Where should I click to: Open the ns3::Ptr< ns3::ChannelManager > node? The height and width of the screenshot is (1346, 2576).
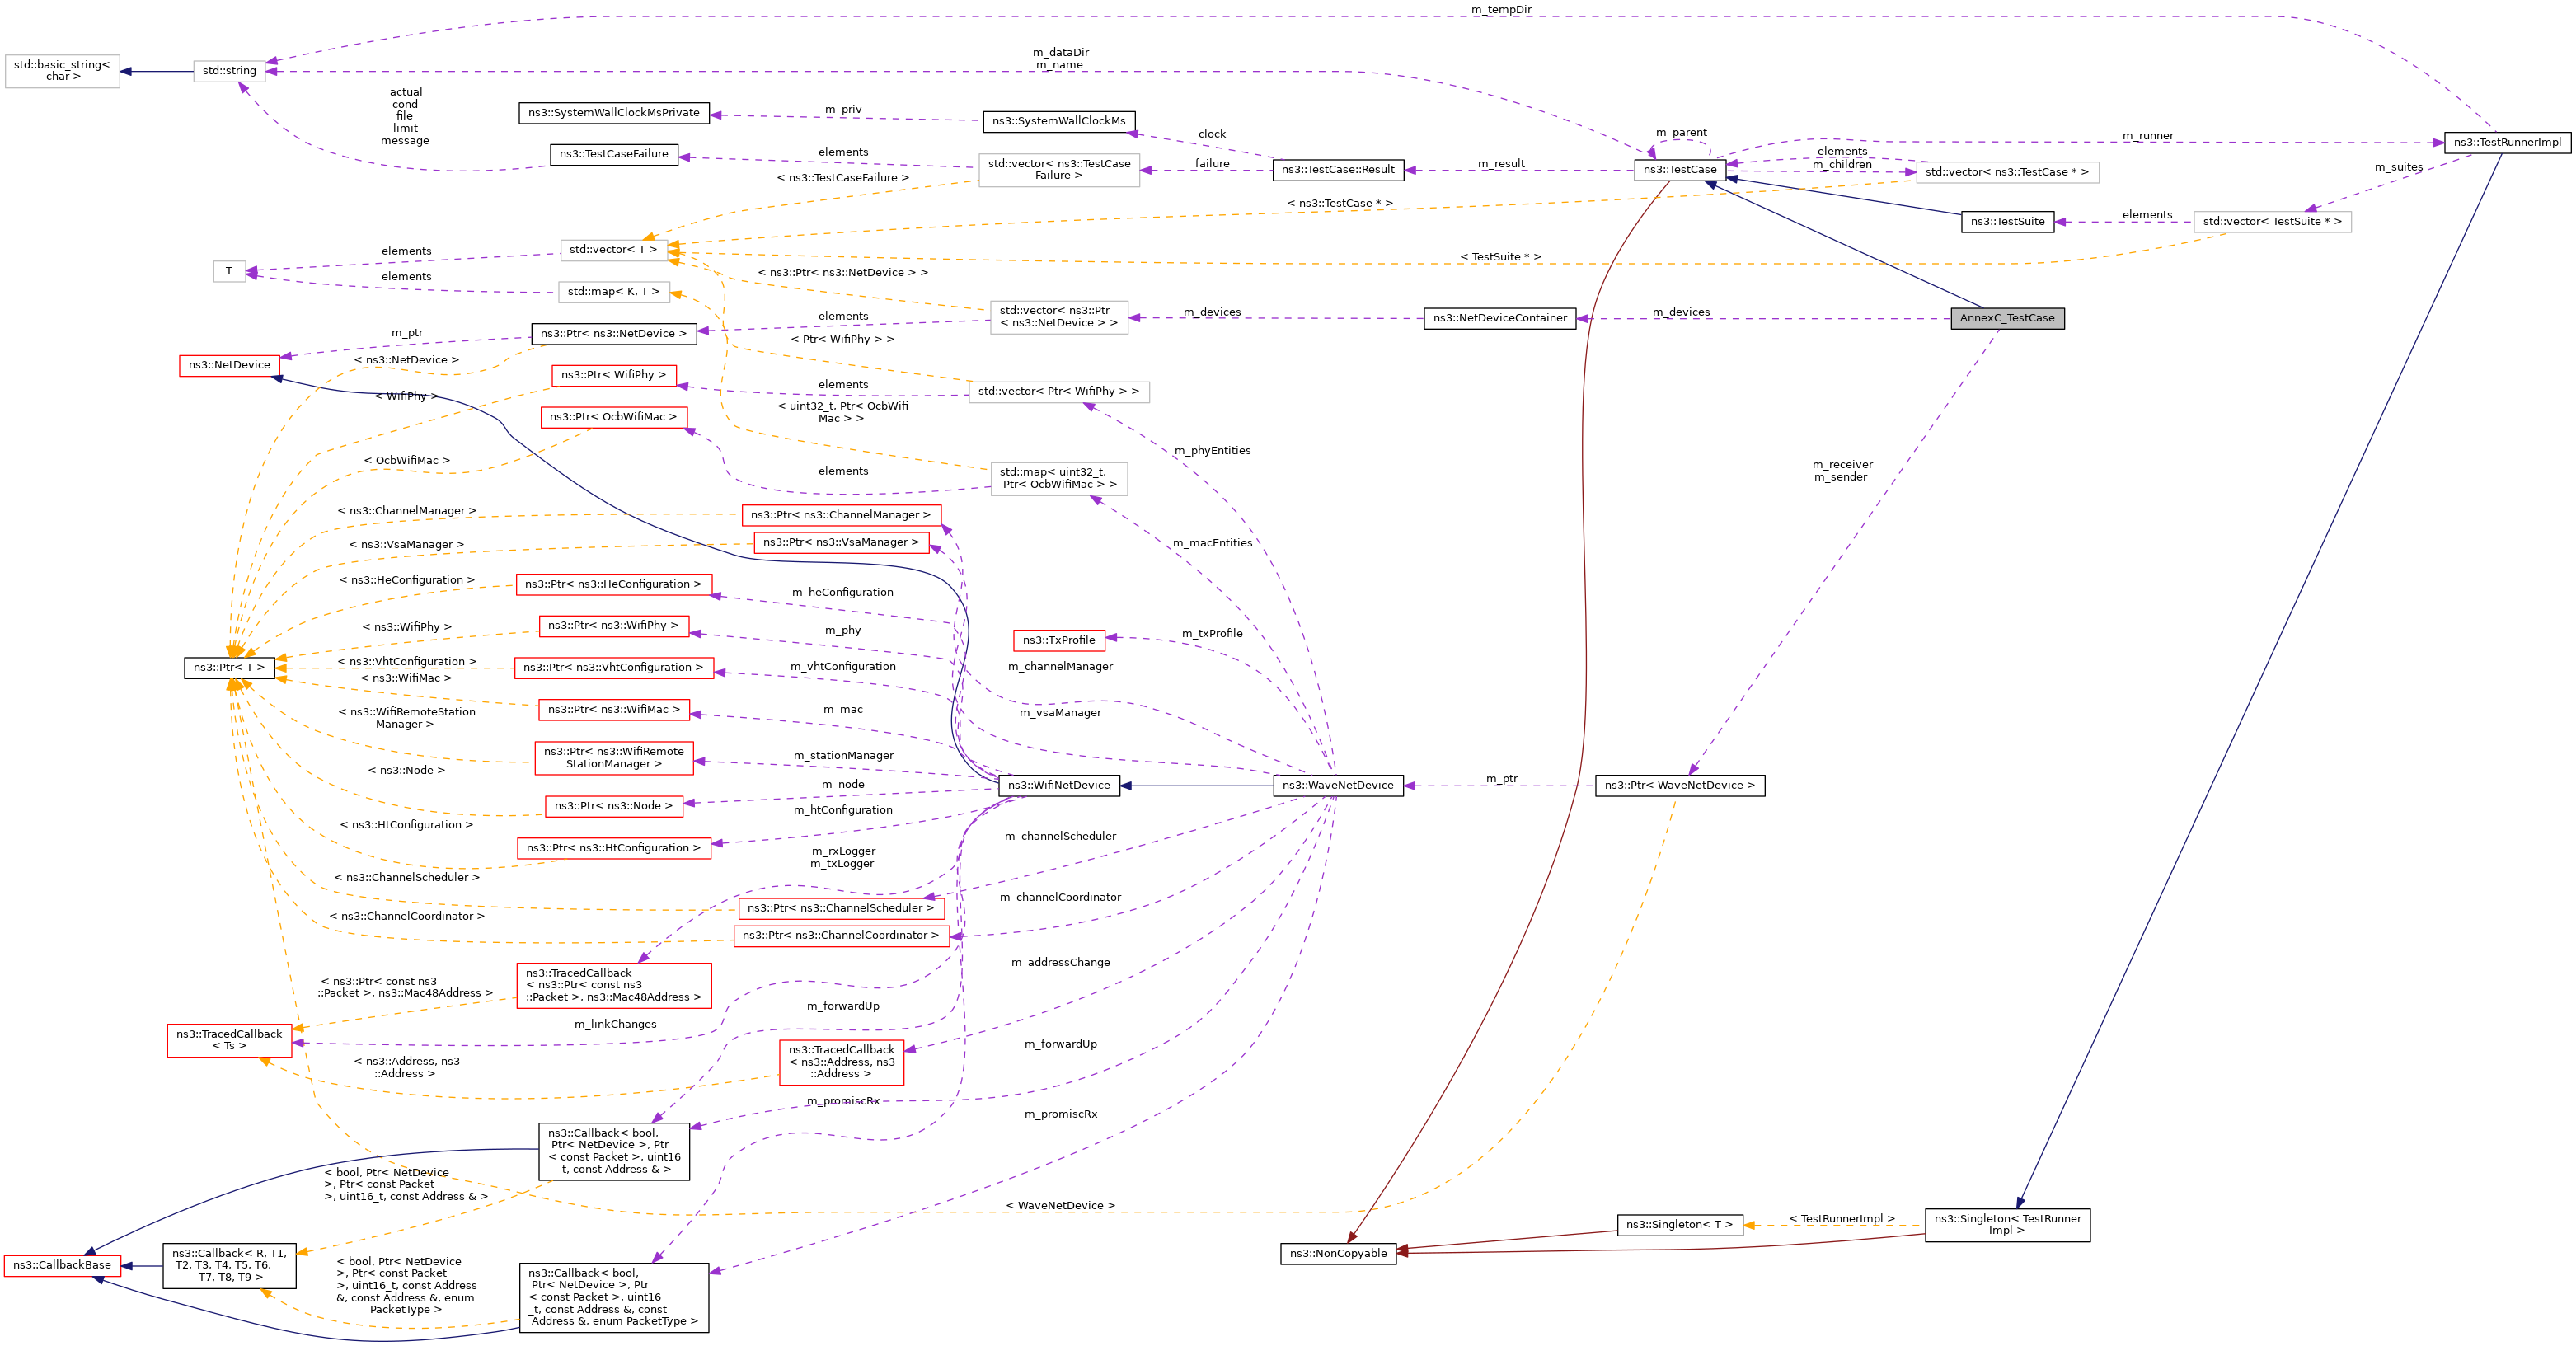841,515
